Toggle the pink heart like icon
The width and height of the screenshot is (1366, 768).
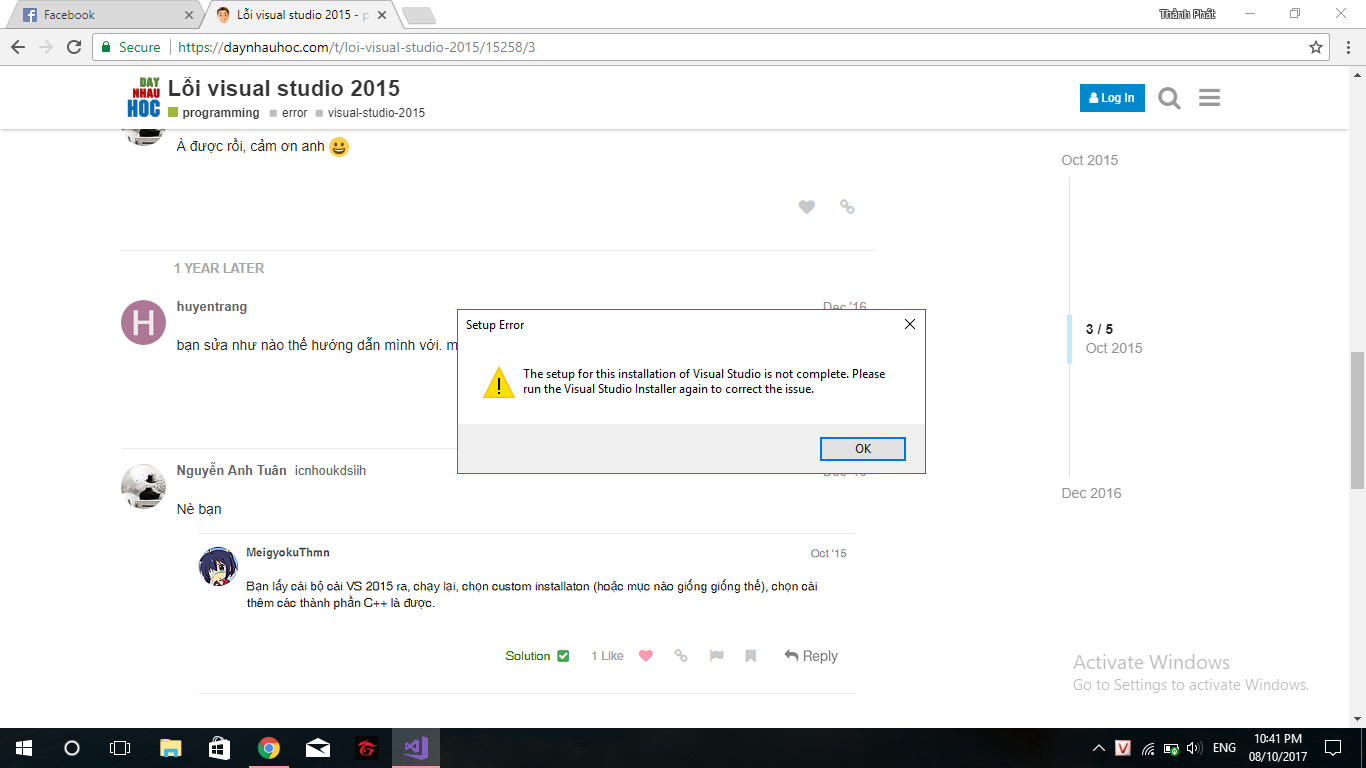pyautogui.click(x=645, y=656)
